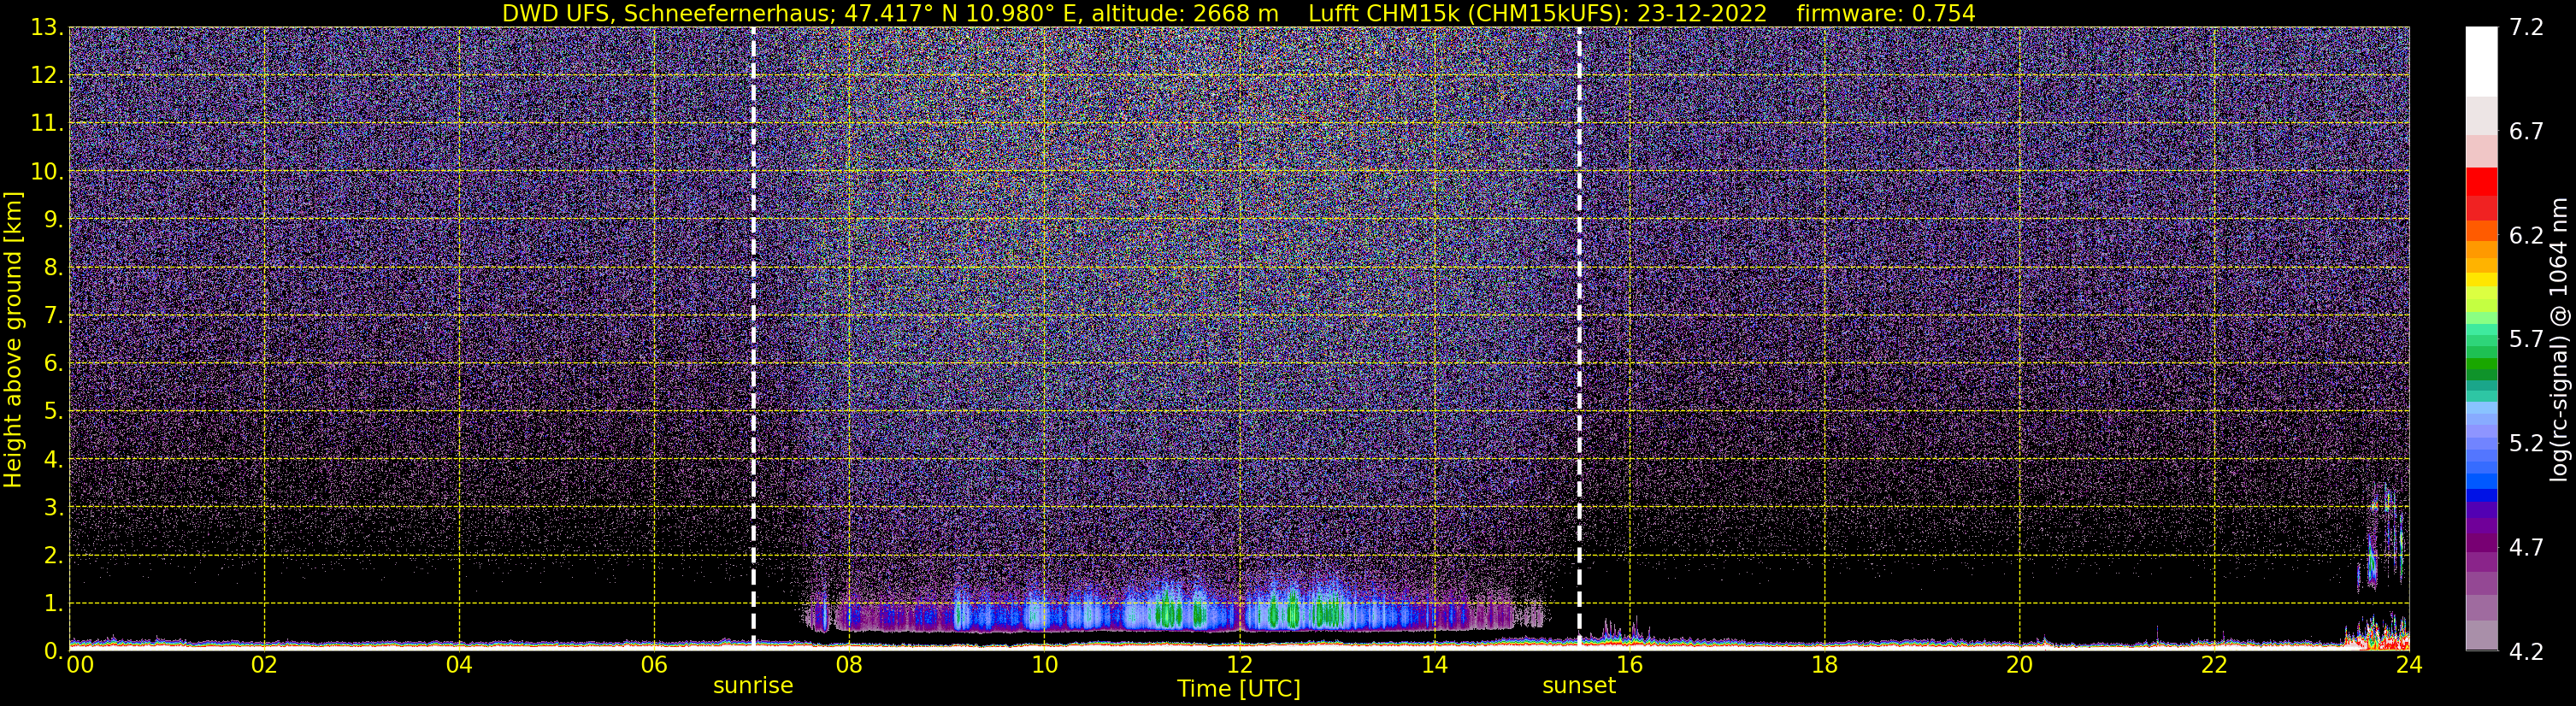
Task: Click the 'Height above ground [km]' axis label
Action: pyautogui.click(x=13, y=339)
